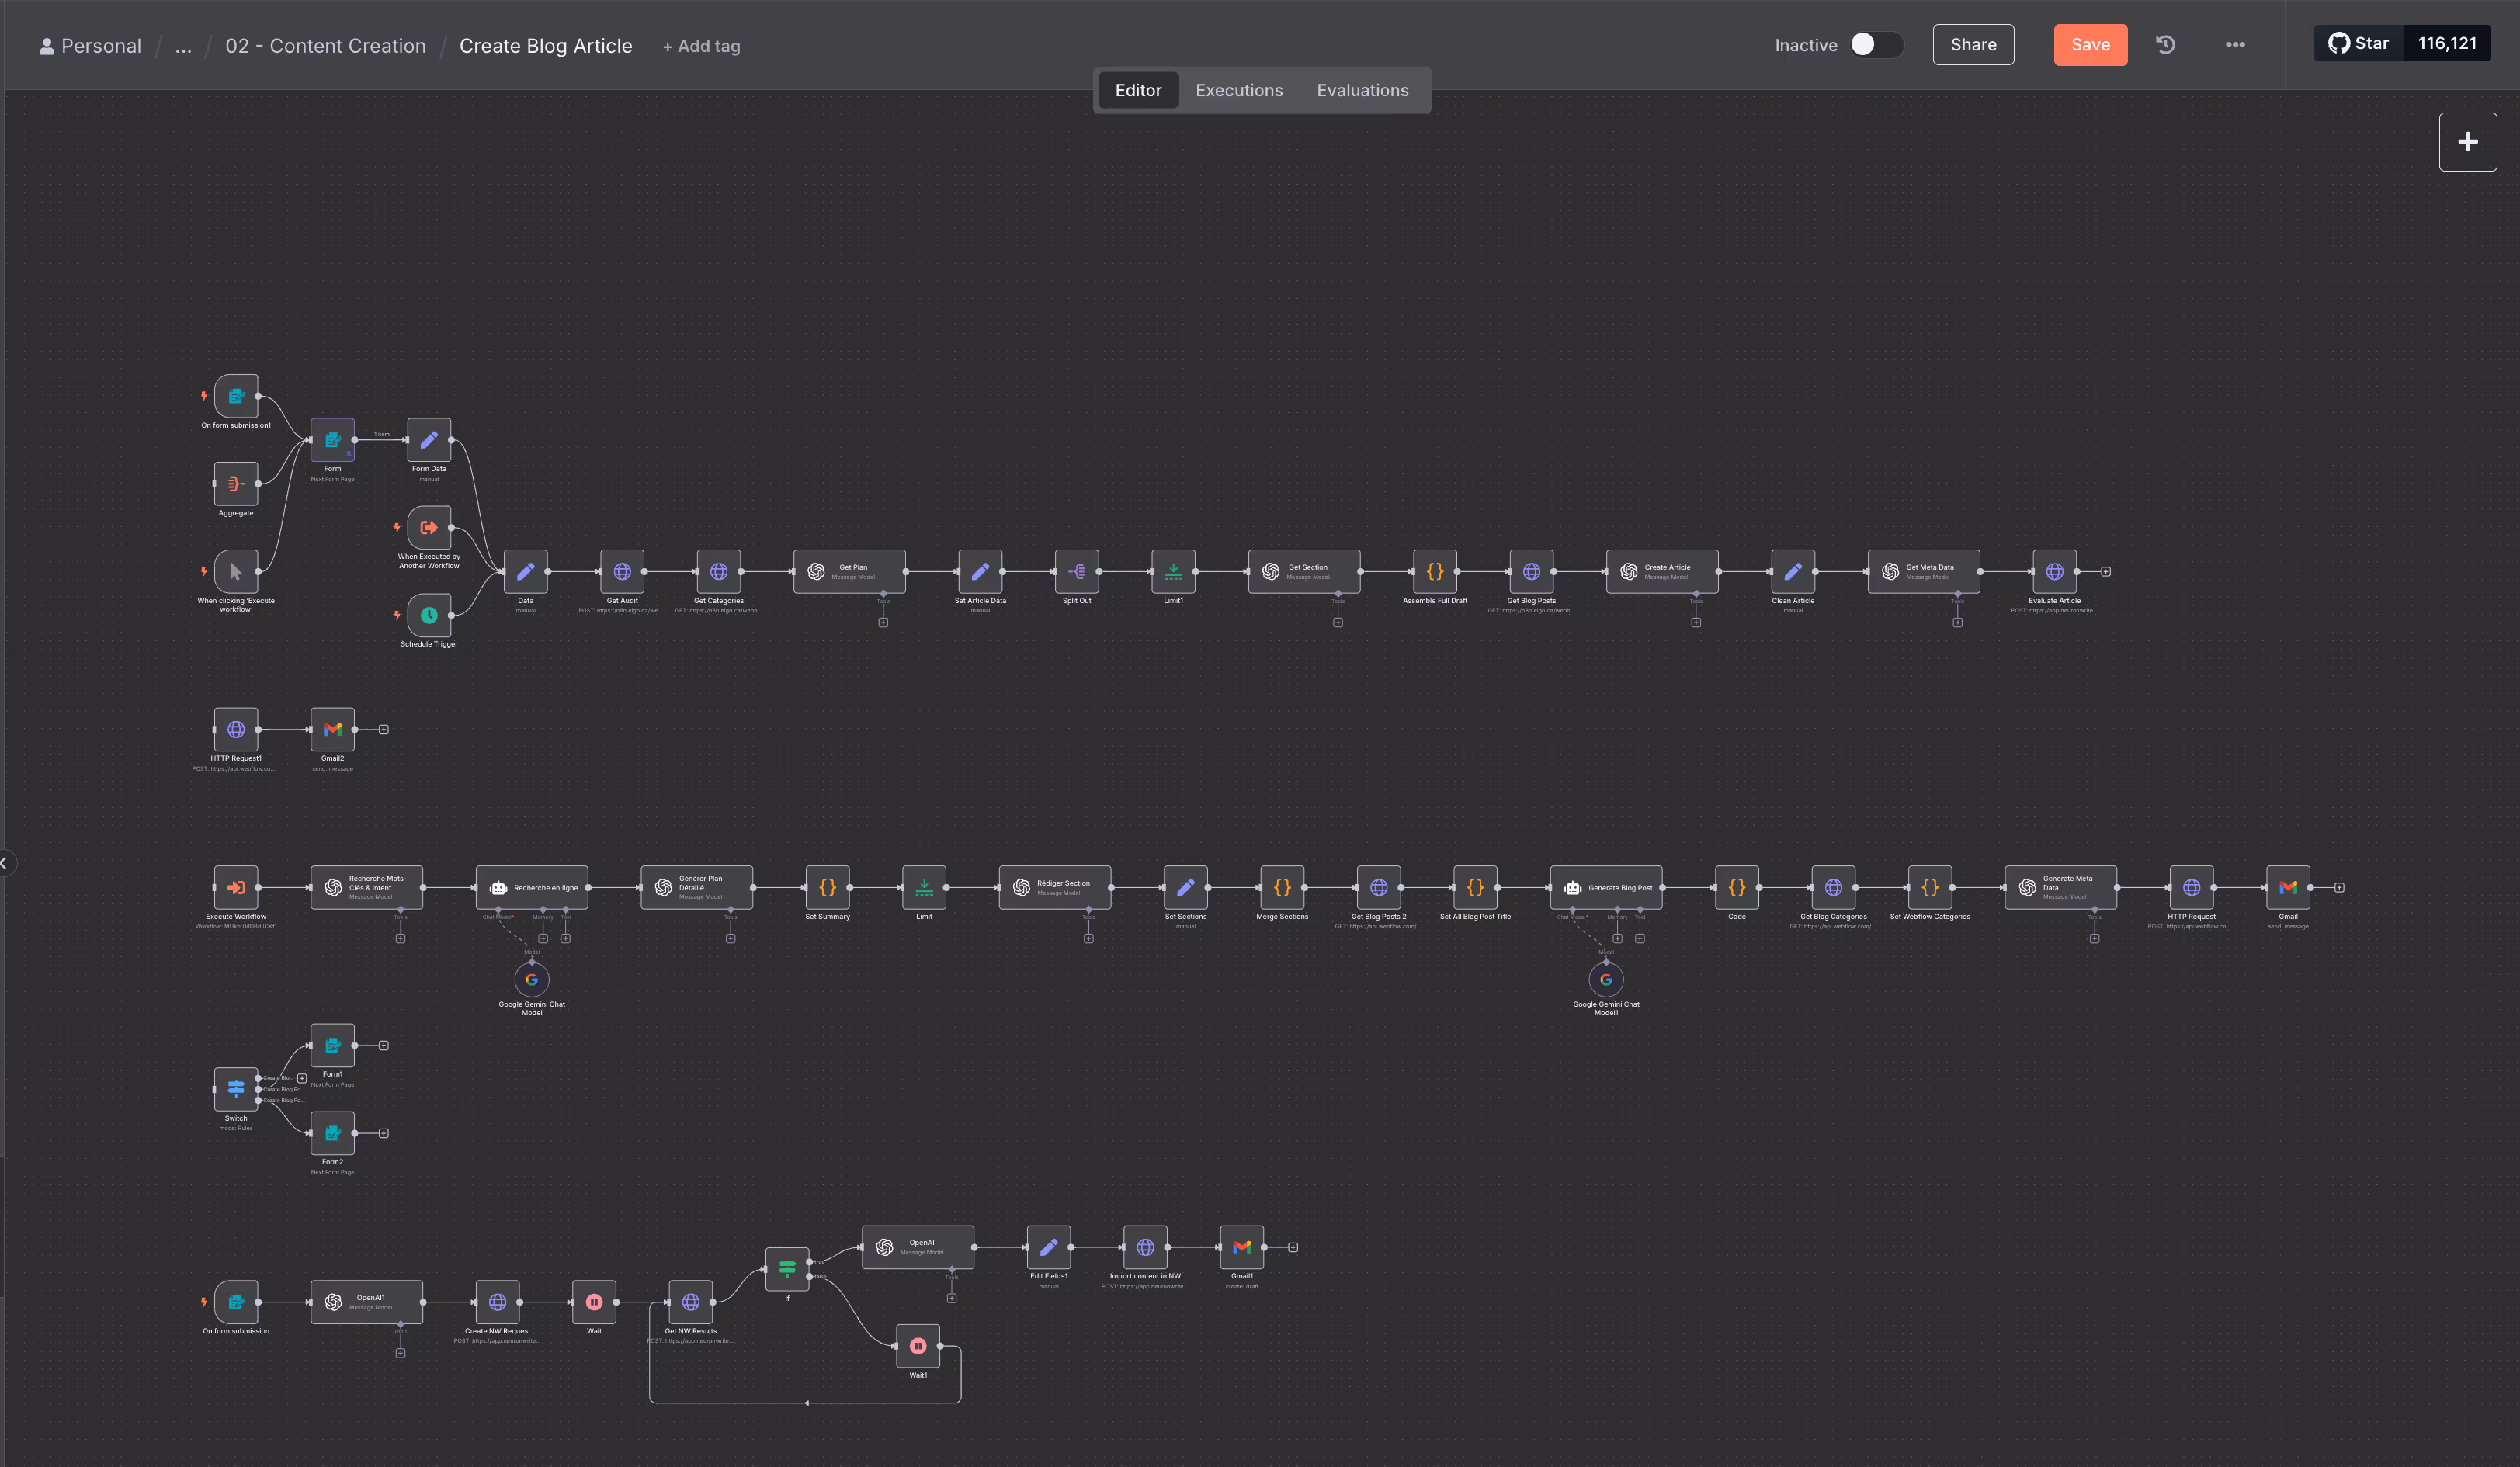Select the Assemble Full Draft code node

1435,571
